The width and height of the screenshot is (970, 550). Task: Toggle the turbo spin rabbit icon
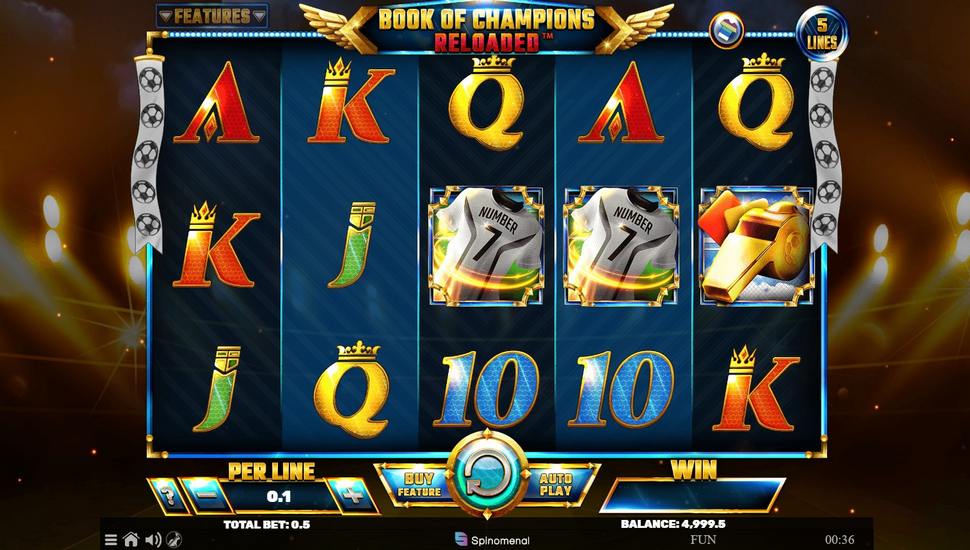[174, 539]
